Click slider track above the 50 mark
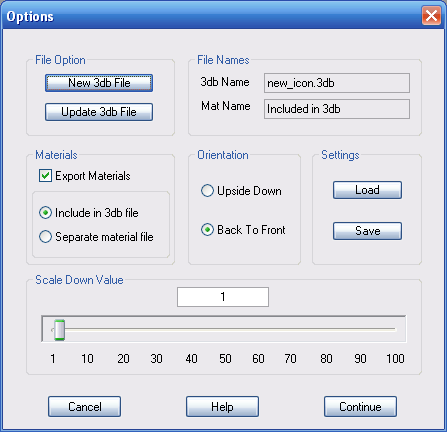Screen dimensions: 447x432 [x=225, y=329]
